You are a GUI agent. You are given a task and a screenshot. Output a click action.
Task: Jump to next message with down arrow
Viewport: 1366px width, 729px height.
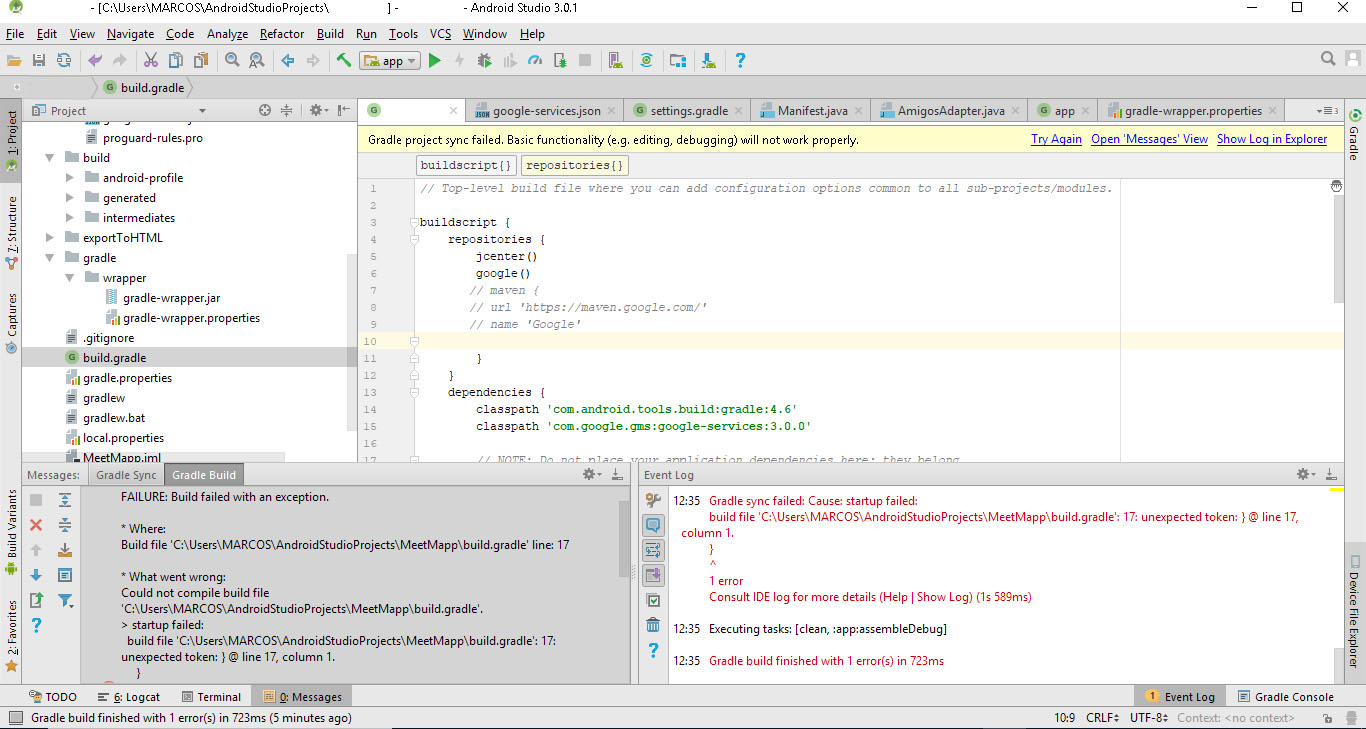pos(36,575)
